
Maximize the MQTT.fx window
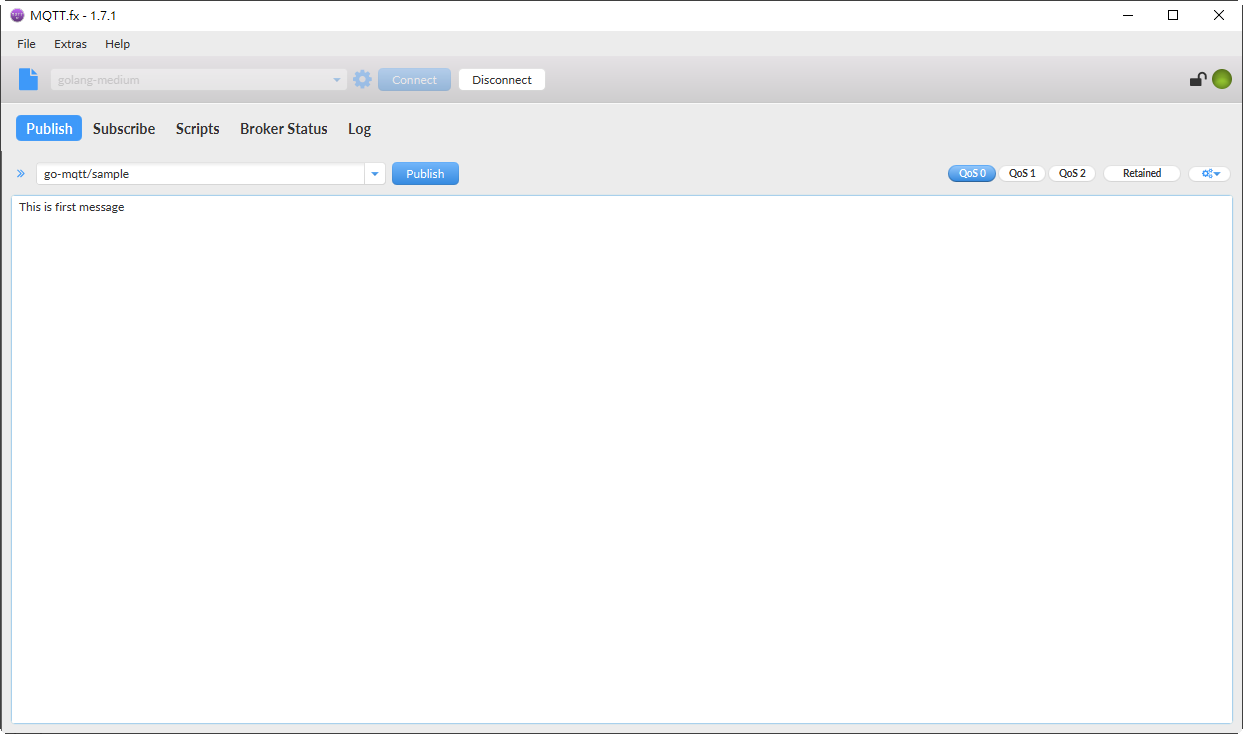pyautogui.click(x=1173, y=15)
